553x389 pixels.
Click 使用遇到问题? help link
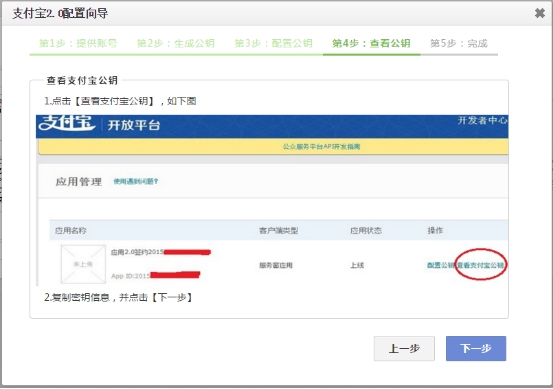pyautogui.click(x=136, y=181)
